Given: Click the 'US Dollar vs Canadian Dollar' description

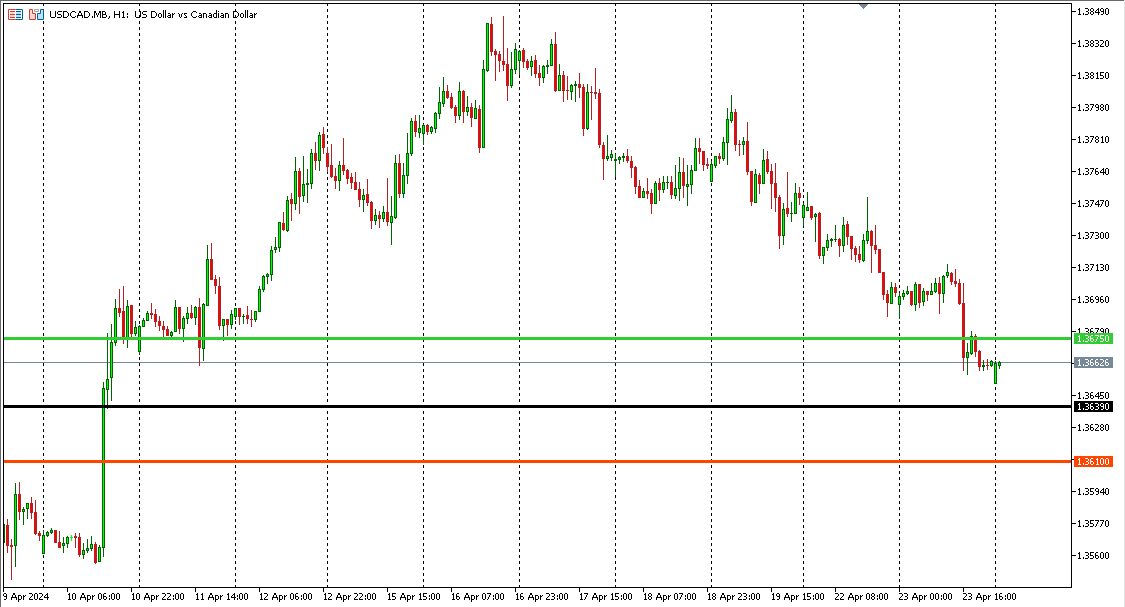Looking at the screenshot, I should 196,14.
